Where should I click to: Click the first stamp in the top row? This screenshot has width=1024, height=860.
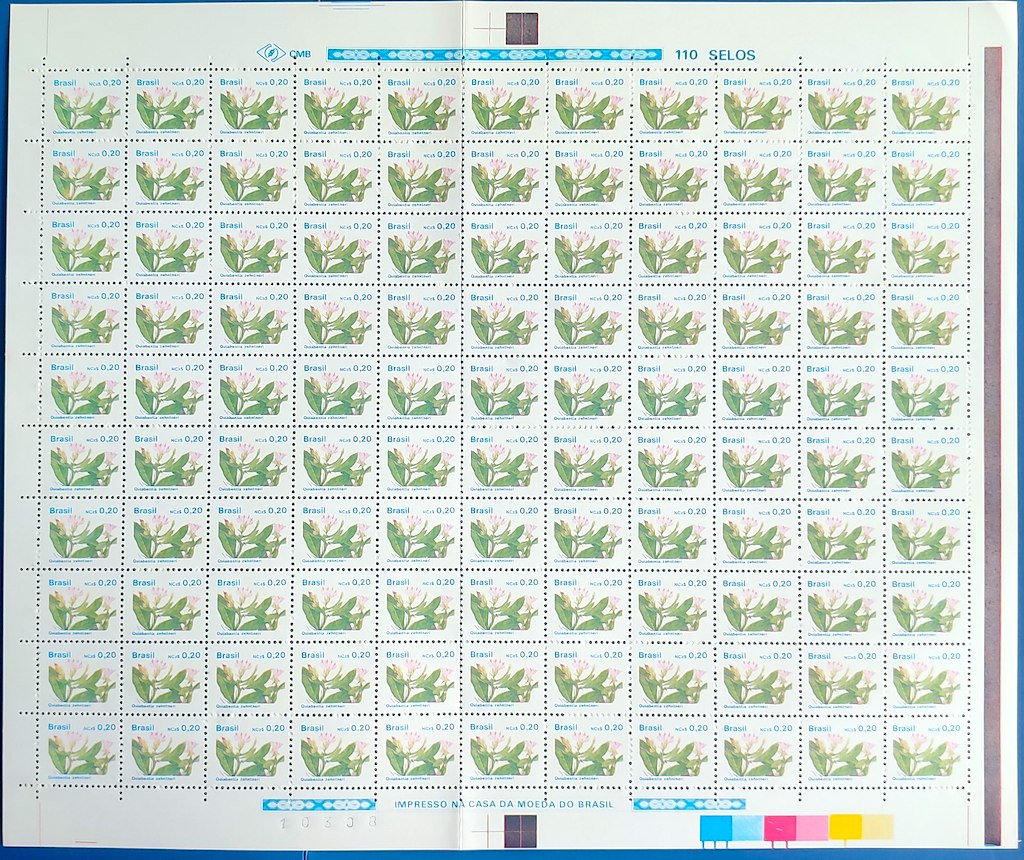coord(84,105)
